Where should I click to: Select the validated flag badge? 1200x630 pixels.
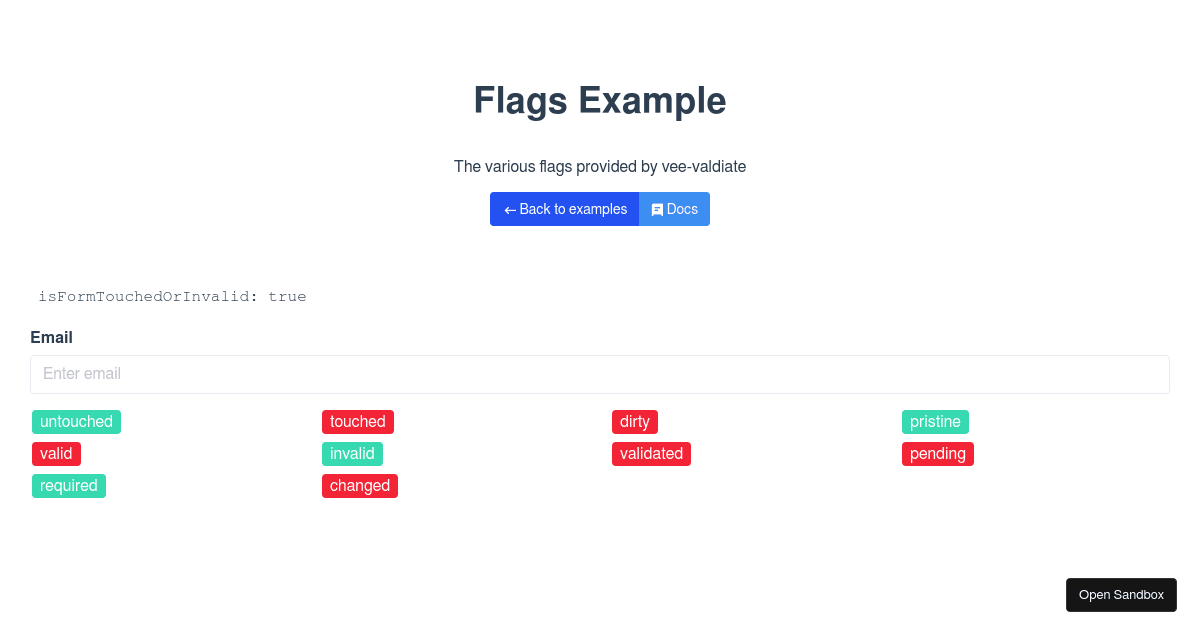pyautogui.click(x=651, y=454)
